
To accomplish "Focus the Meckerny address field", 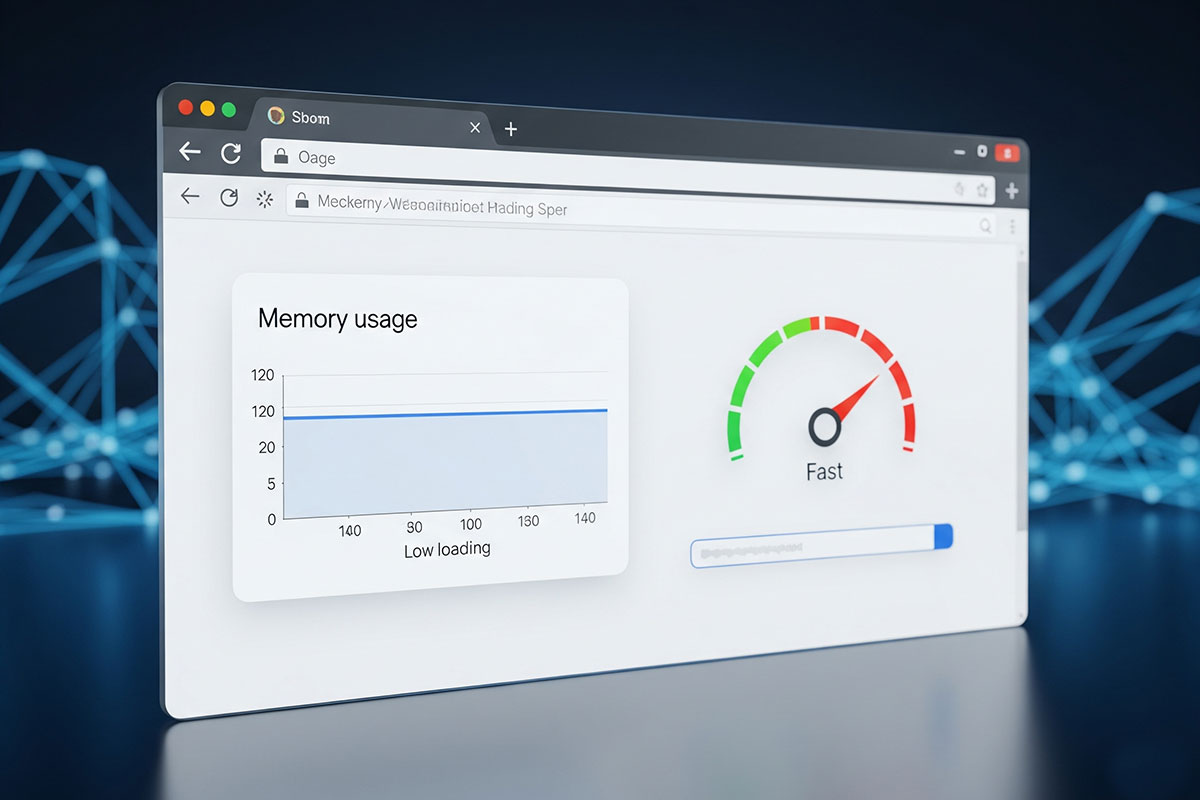I will 643,212.
